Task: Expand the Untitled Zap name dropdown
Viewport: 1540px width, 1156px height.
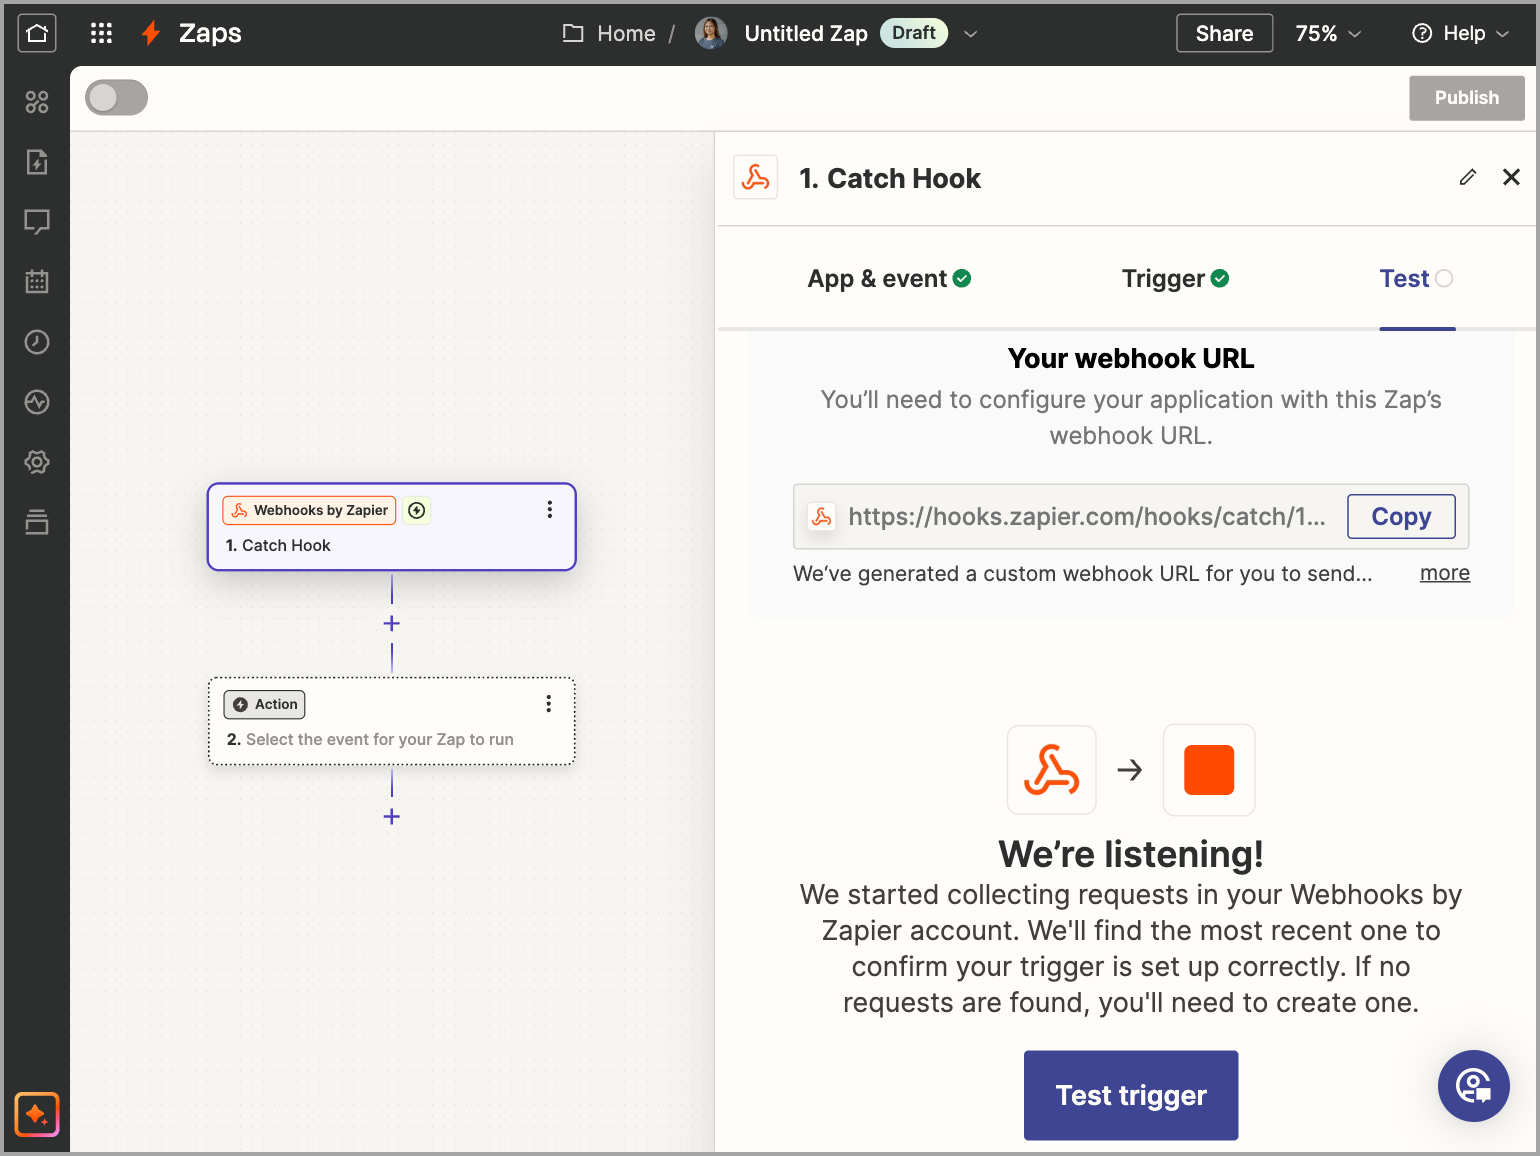Action: pos(970,34)
